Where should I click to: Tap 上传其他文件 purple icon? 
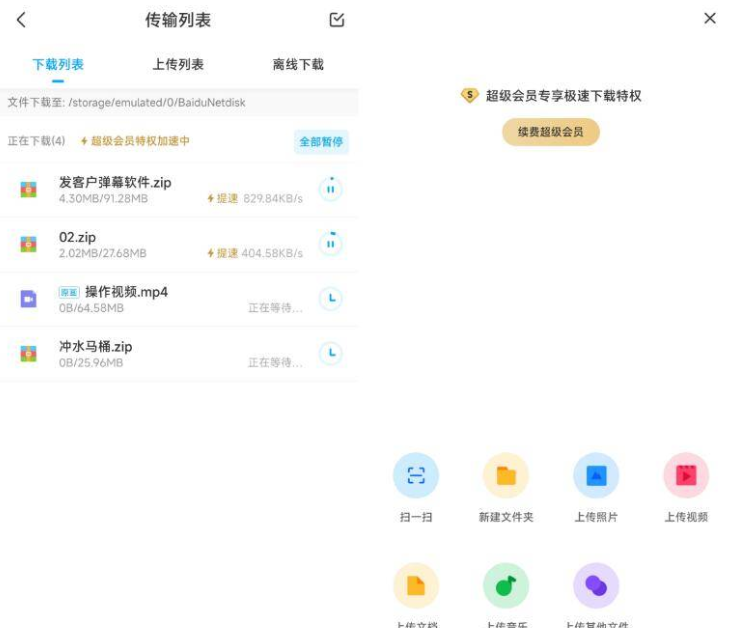(596, 586)
